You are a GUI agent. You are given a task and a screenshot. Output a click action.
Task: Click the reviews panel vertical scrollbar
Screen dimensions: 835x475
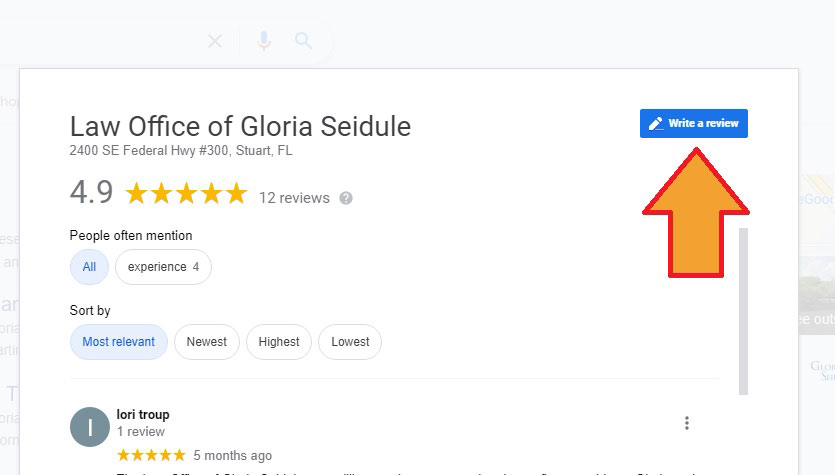click(x=743, y=312)
